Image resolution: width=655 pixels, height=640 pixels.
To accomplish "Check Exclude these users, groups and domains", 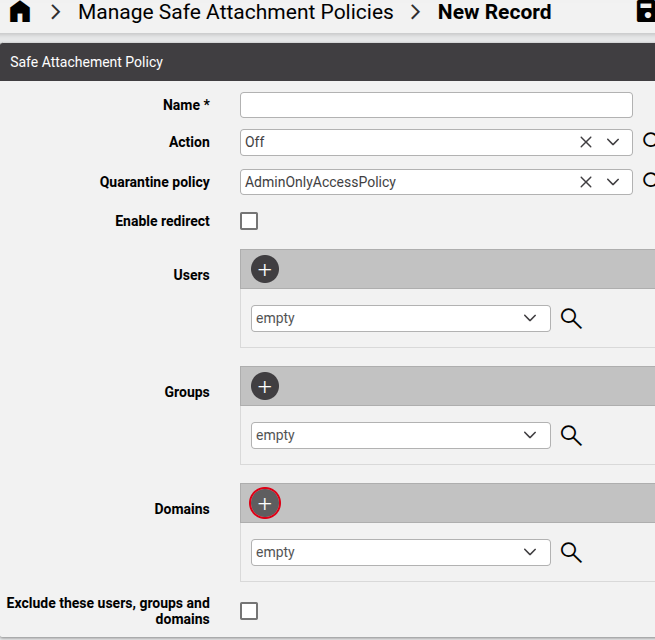I will [249, 611].
